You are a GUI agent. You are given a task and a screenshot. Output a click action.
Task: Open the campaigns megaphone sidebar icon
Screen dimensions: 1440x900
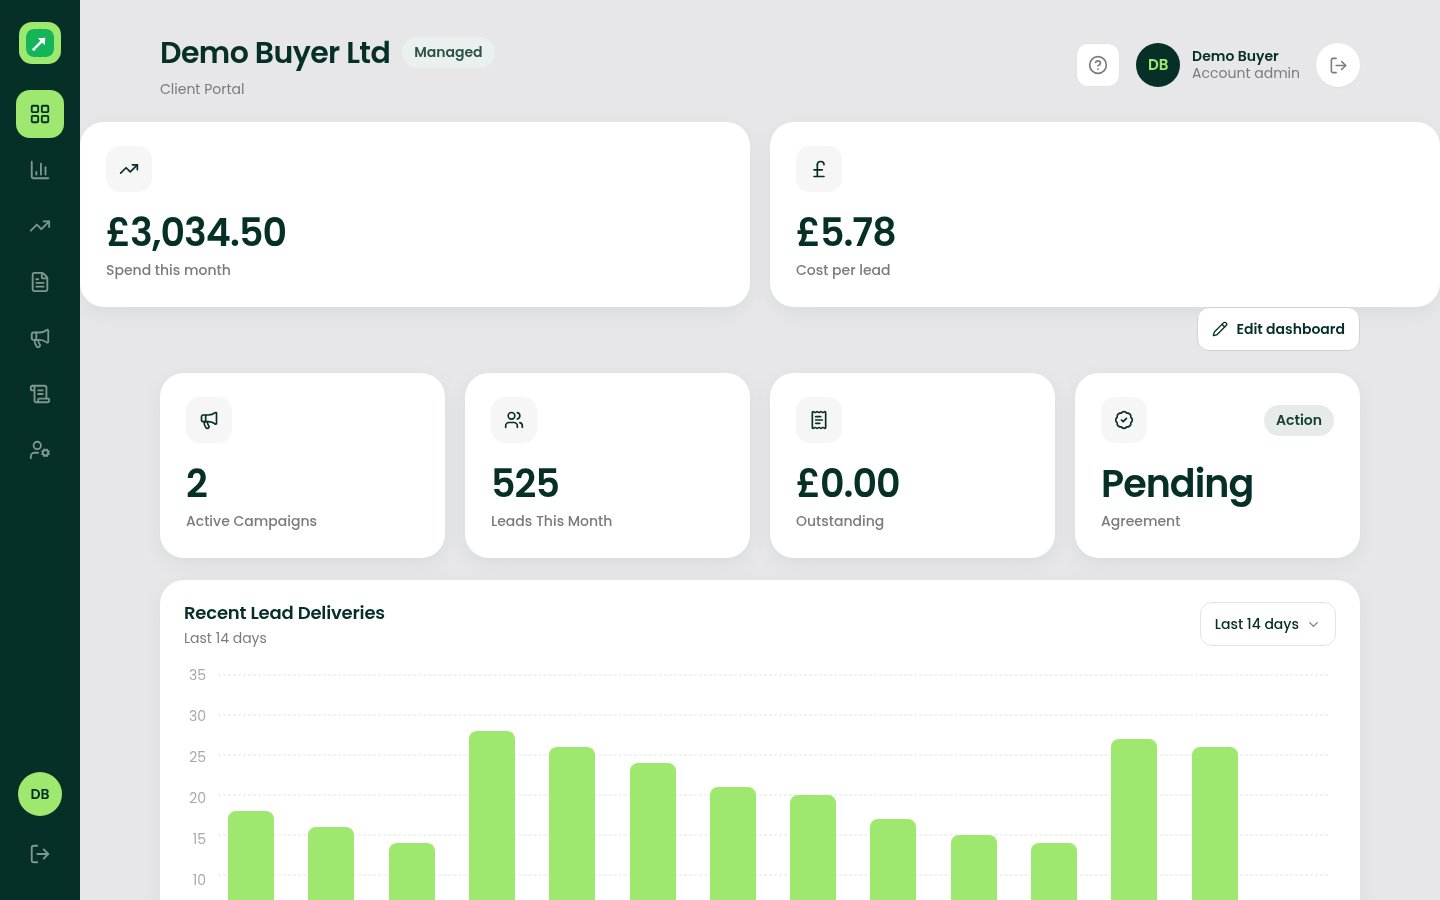[40, 338]
